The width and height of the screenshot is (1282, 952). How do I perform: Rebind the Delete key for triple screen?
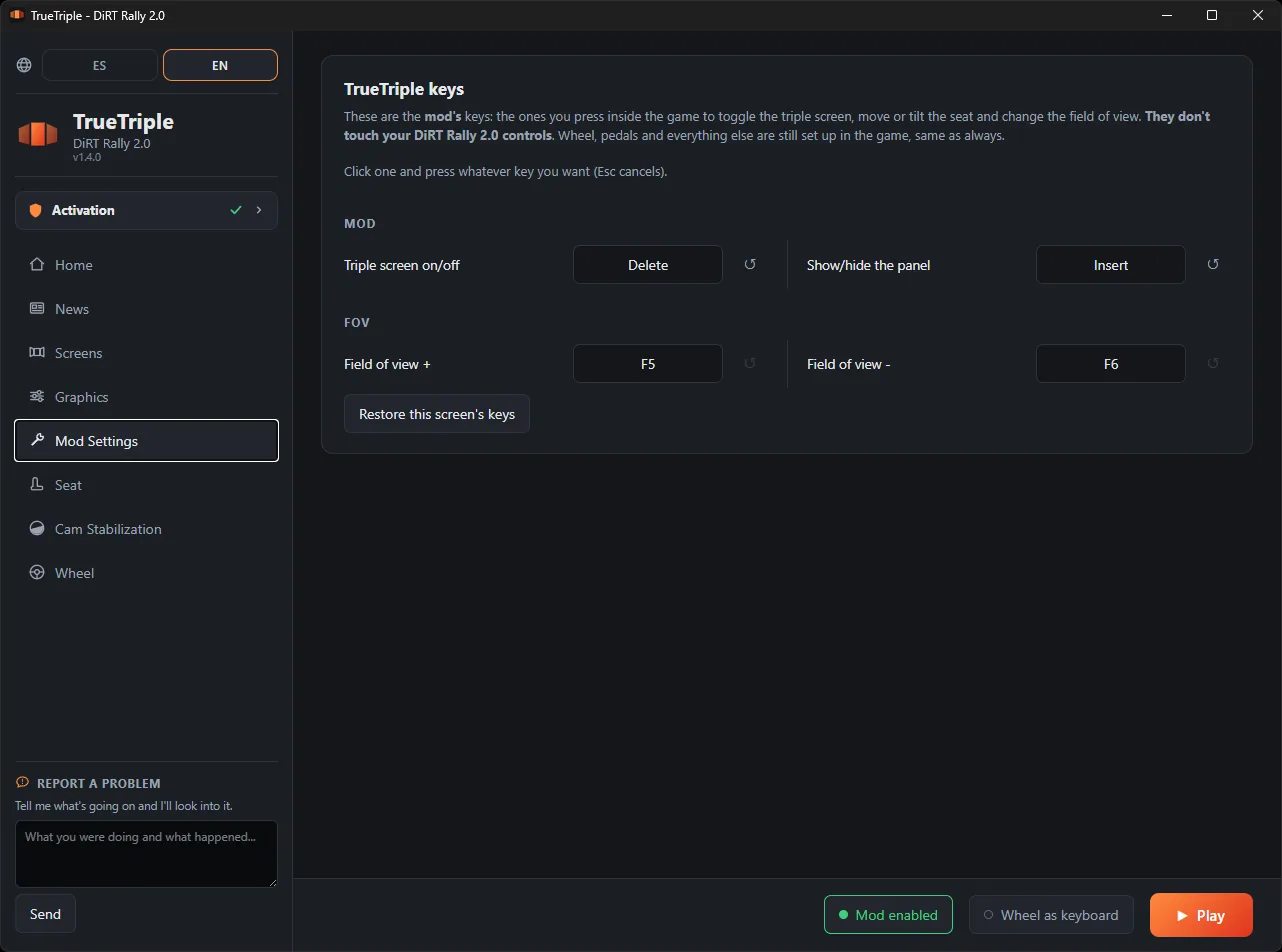click(x=648, y=265)
